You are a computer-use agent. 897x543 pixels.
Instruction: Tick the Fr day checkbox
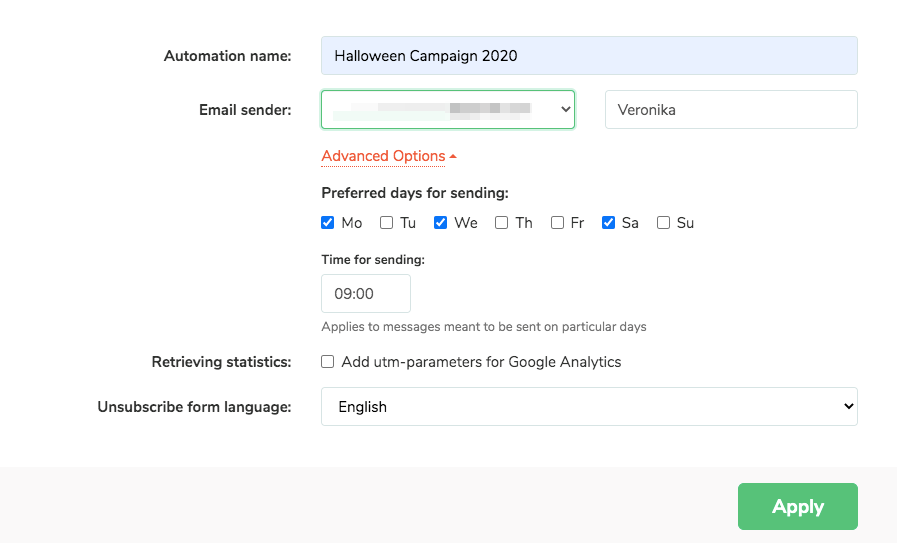coord(557,223)
